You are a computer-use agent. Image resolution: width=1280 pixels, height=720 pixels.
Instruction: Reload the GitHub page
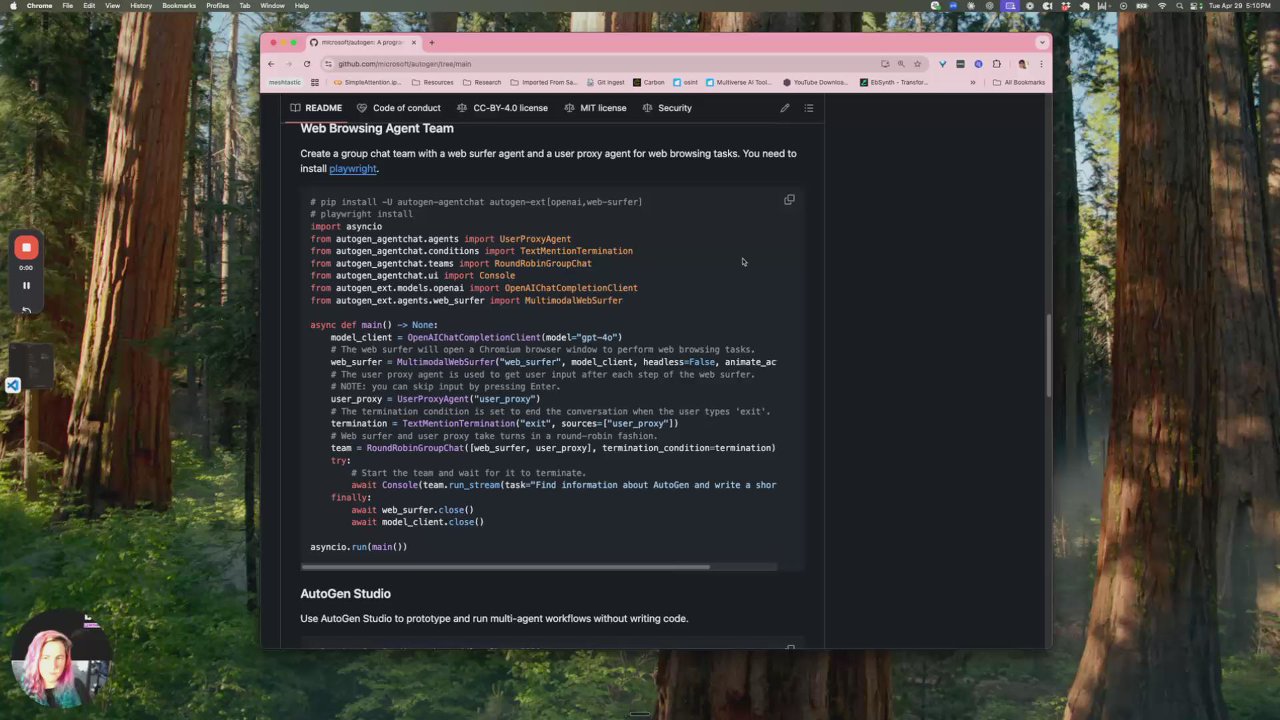click(x=307, y=64)
